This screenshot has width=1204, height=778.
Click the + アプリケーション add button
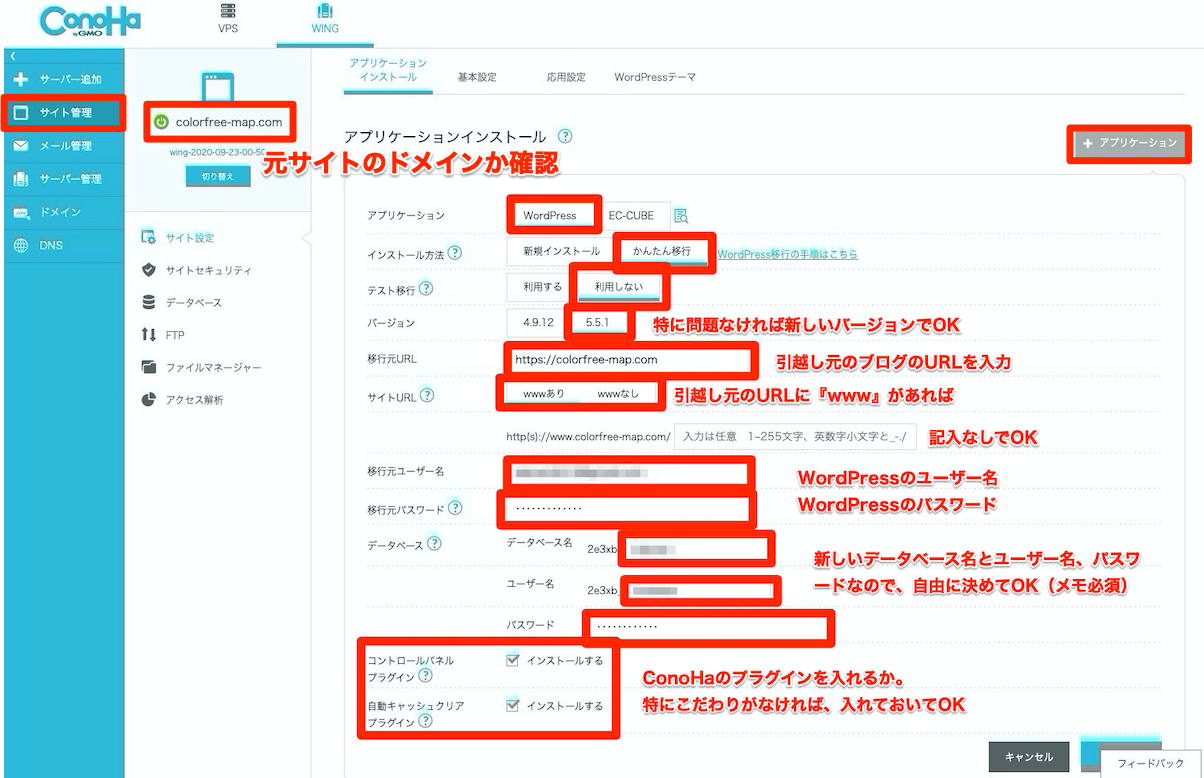(x=1130, y=144)
